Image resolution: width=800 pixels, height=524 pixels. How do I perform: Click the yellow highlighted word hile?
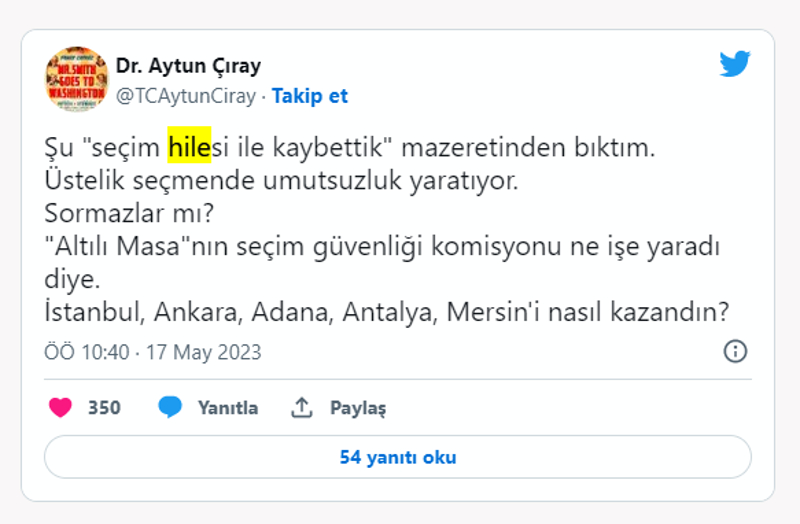click(185, 148)
